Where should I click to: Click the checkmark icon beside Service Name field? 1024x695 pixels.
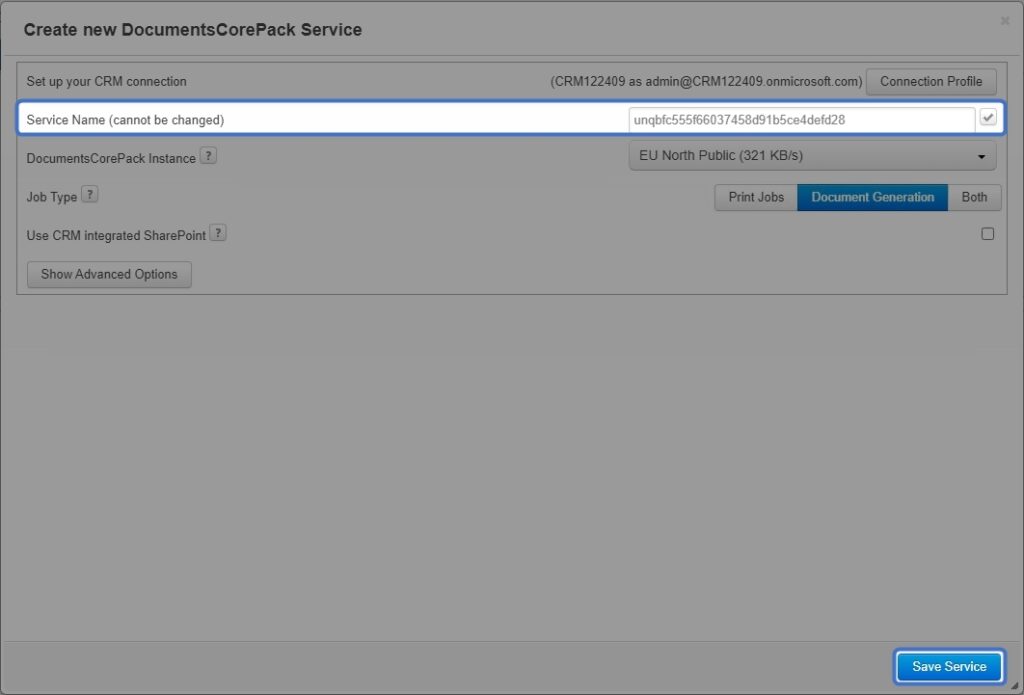coord(988,118)
